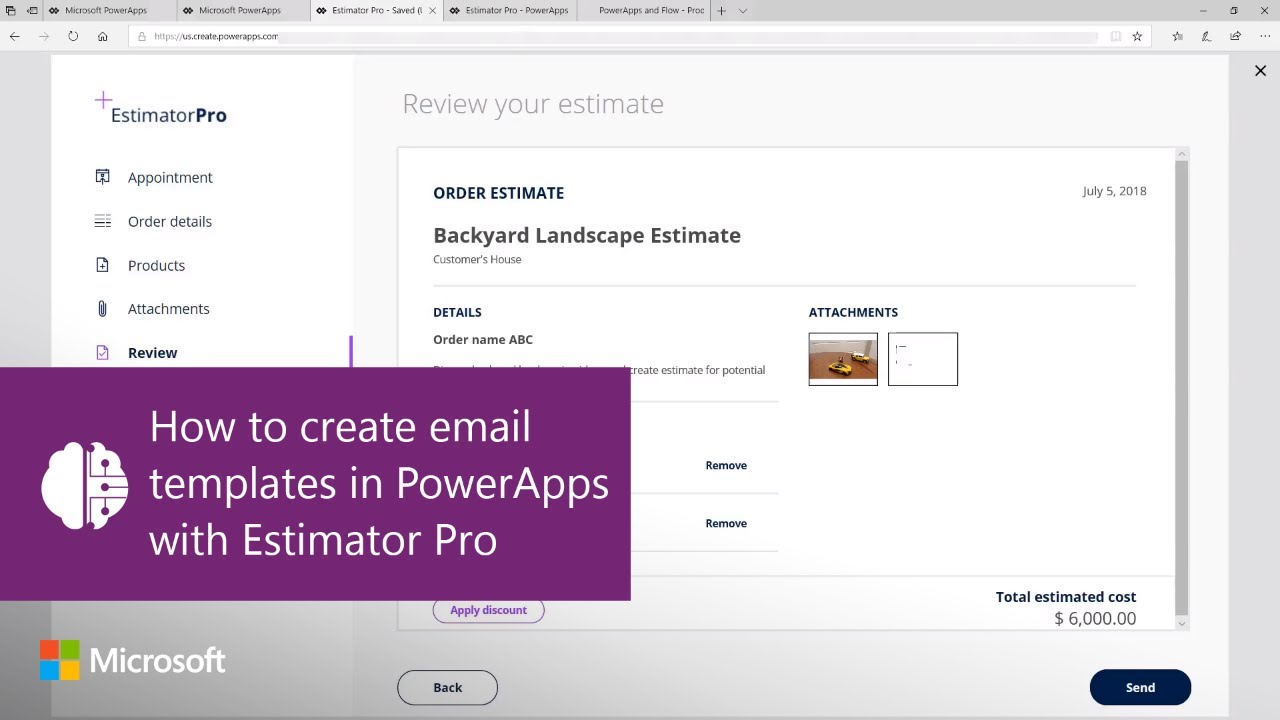Open a new browser tab
1280x720 pixels.
(x=722, y=11)
